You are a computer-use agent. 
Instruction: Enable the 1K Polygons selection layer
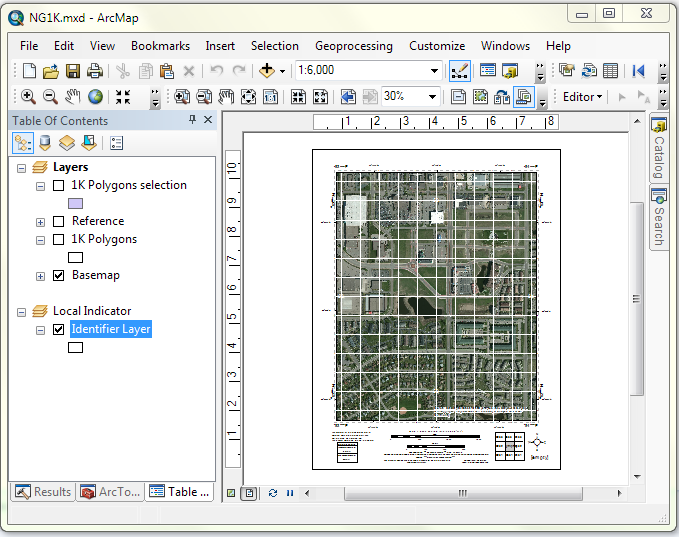pos(58,185)
